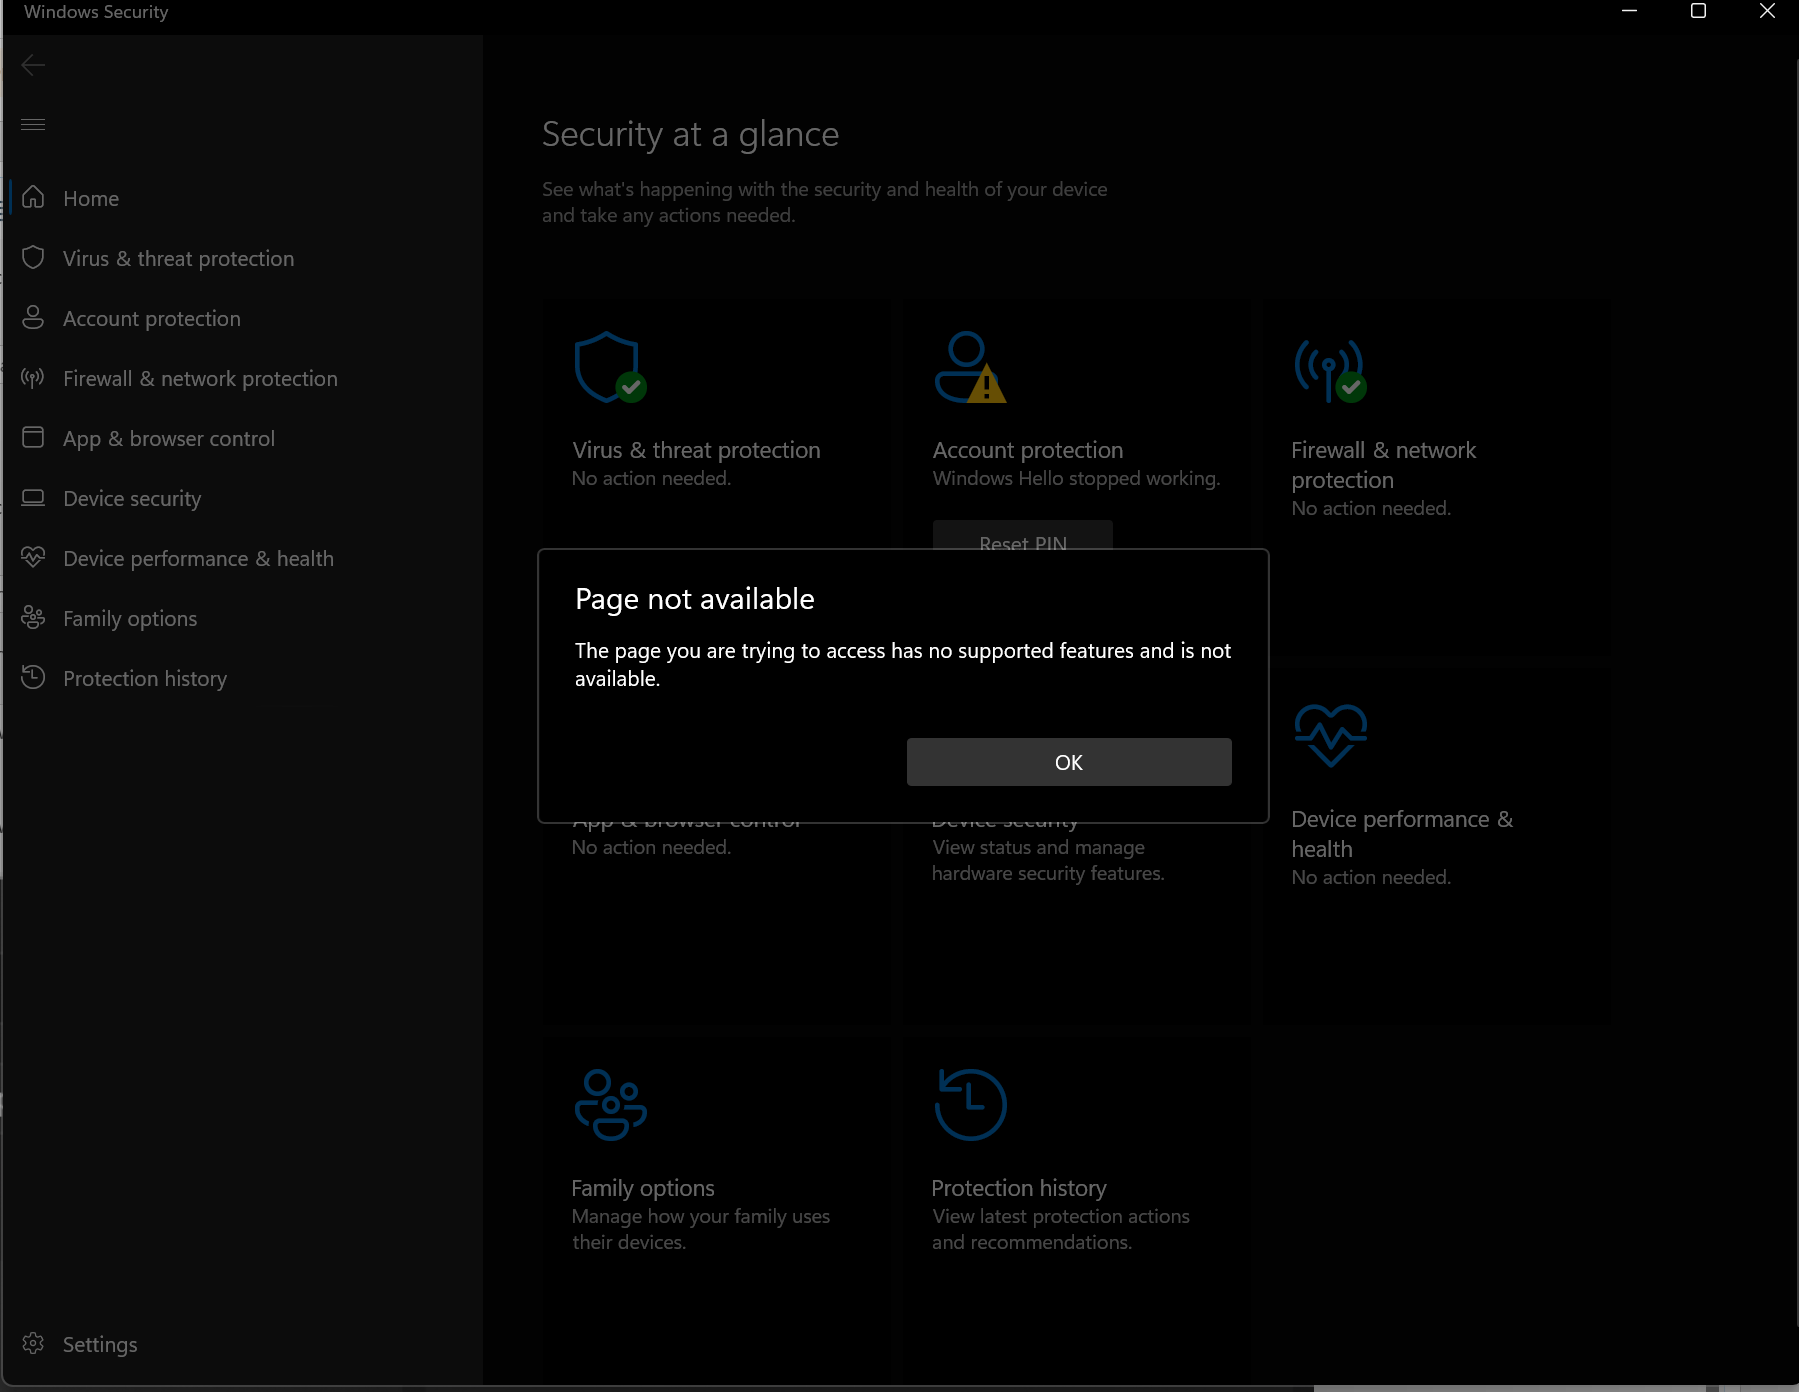
Task: Go to Account protection in sidebar
Action: click(152, 318)
